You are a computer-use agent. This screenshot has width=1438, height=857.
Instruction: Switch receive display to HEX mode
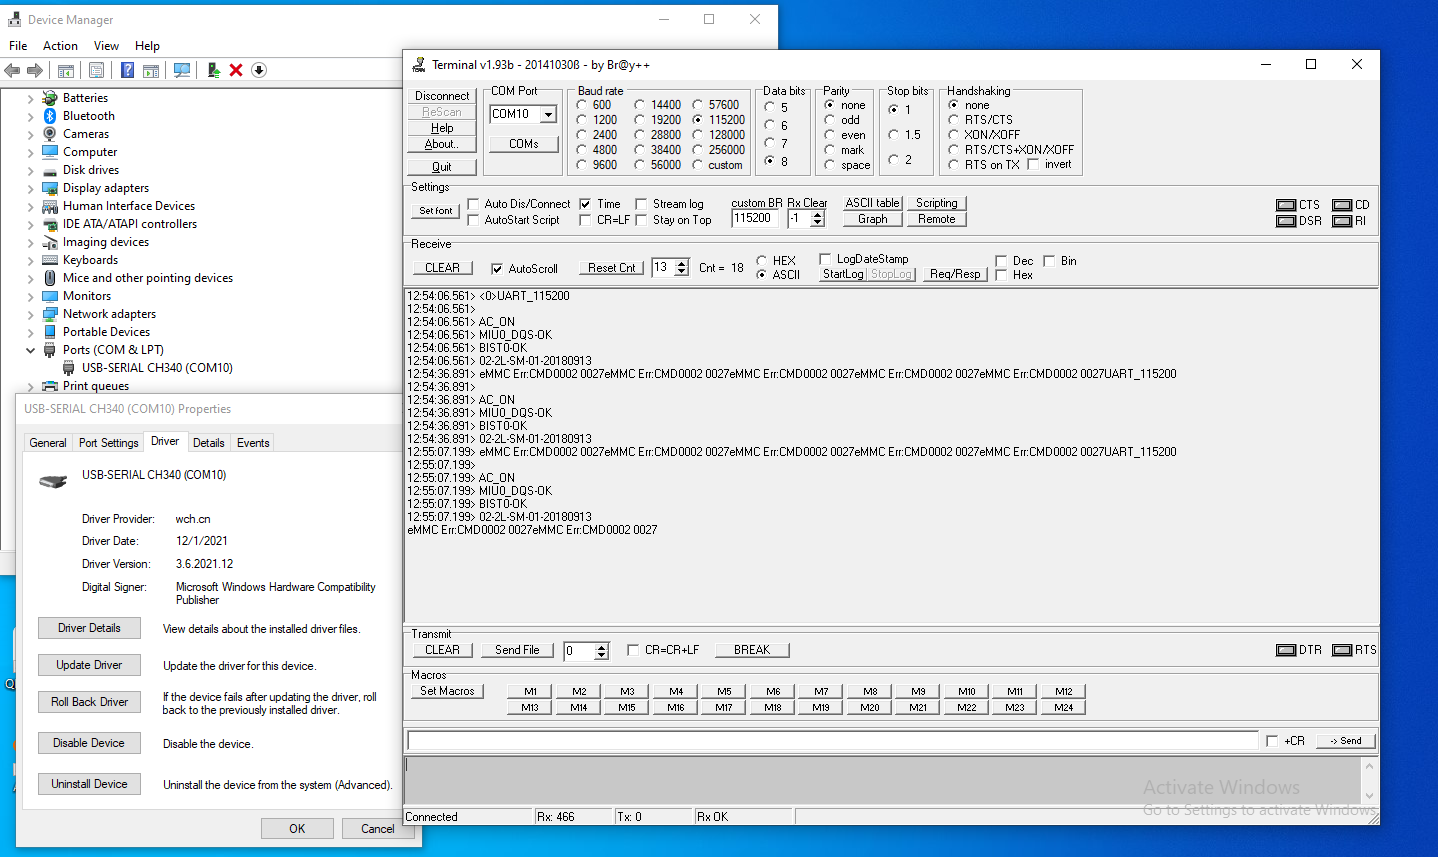762,260
